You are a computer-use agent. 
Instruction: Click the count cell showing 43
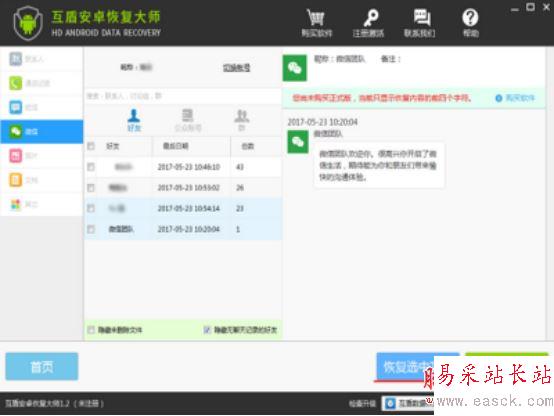click(x=240, y=167)
